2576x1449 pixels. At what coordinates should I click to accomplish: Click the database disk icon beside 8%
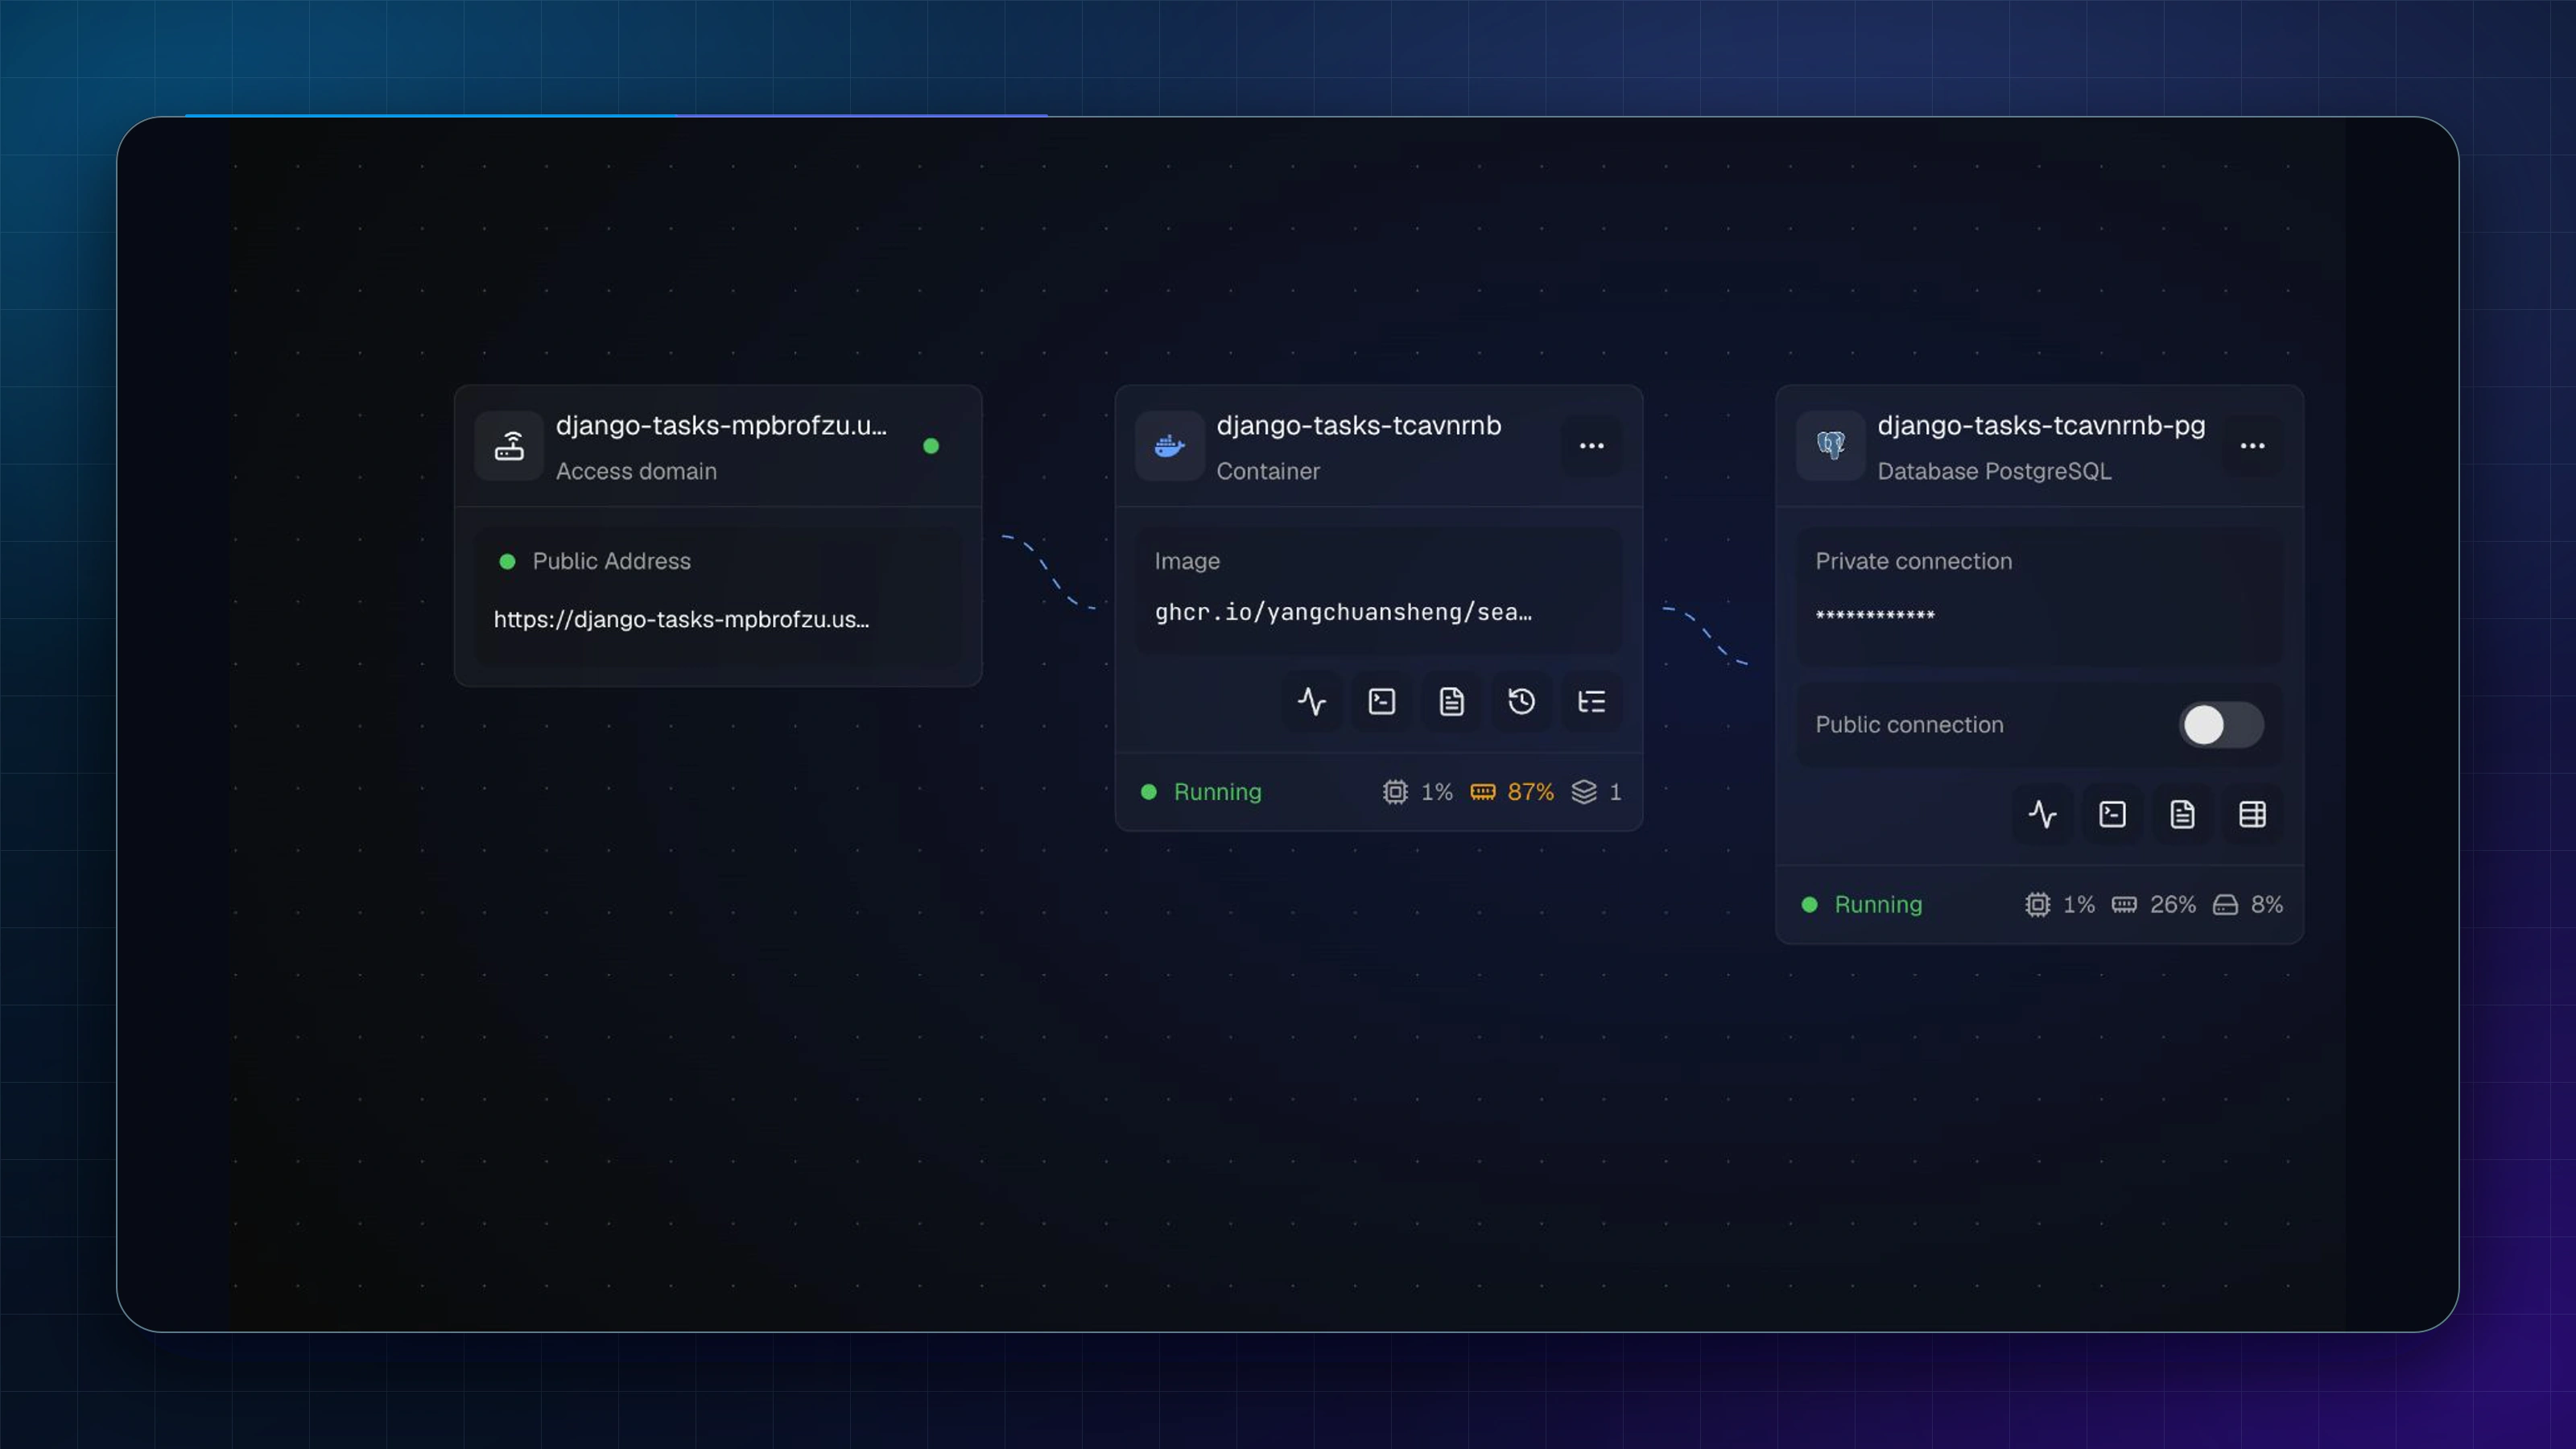[x=2225, y=905]
